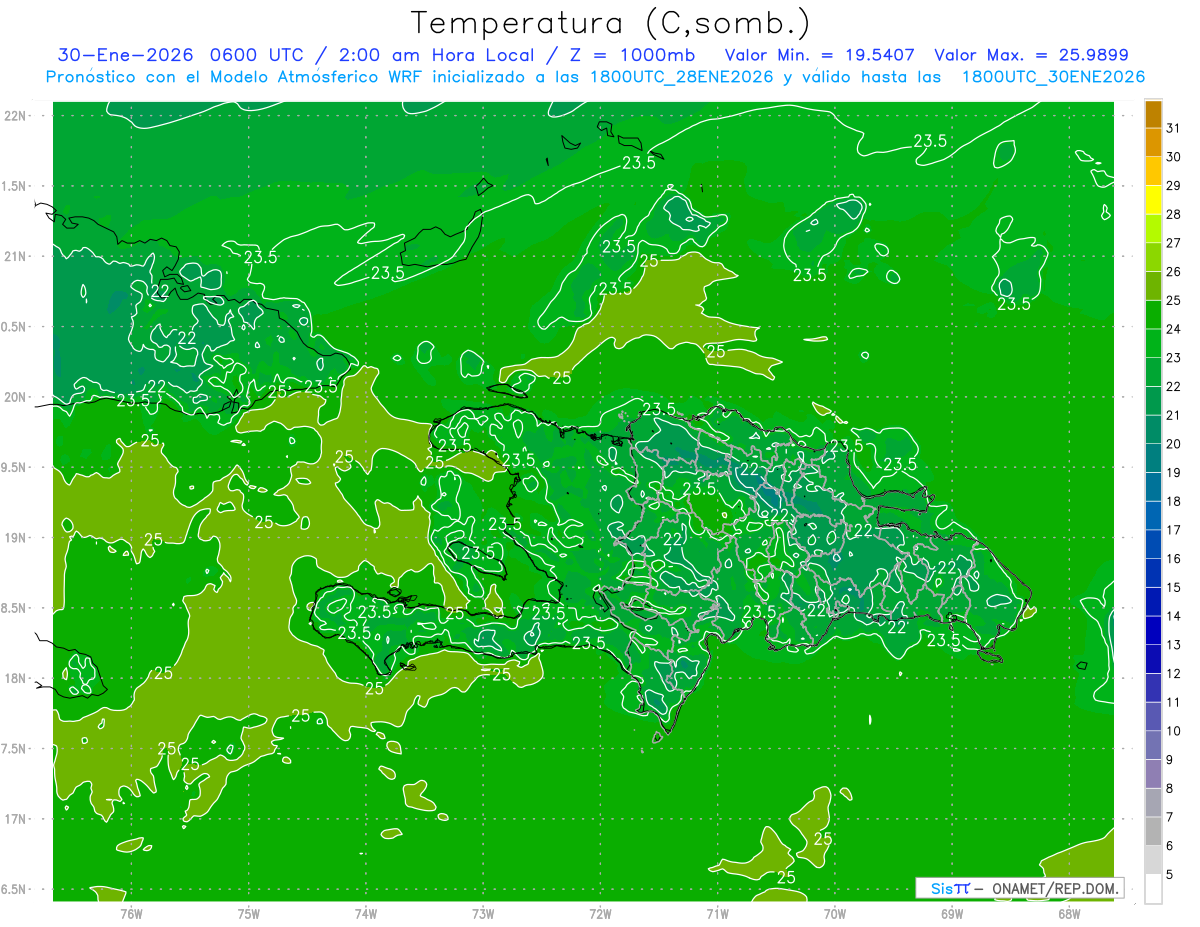
Task: Click the 'Valor Max. = 25.9899' text
Action: click(1031, 55)
